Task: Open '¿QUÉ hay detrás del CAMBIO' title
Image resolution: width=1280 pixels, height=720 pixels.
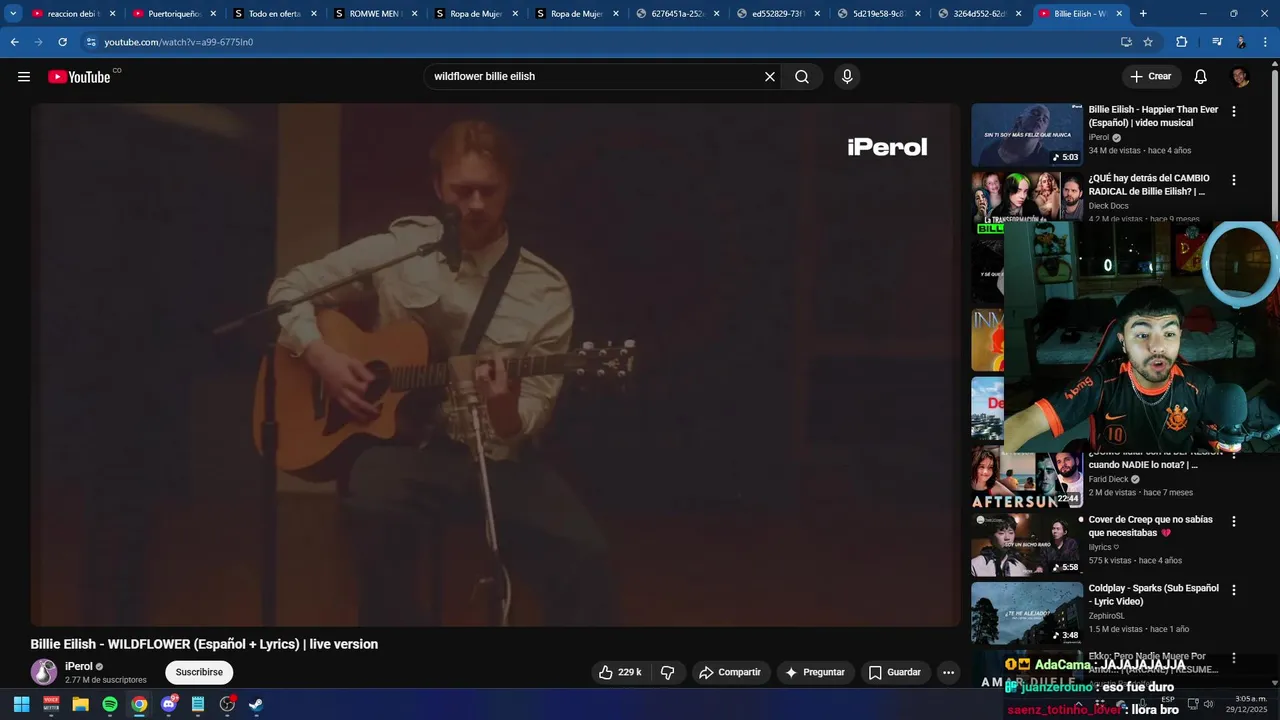Action: (1149, 184)
